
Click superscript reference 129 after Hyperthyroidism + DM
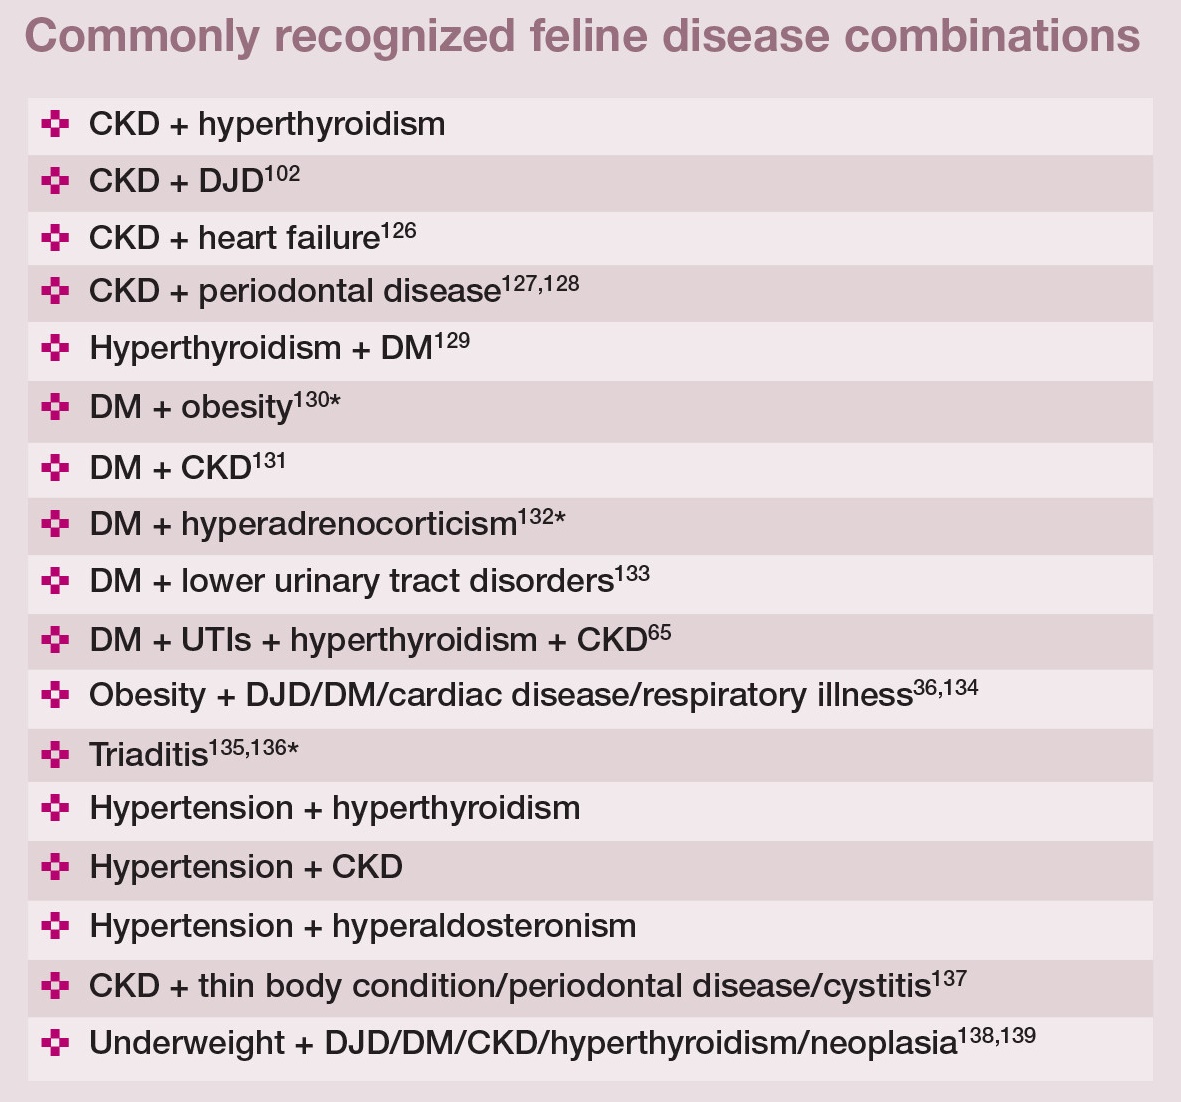tap(452, 340)
